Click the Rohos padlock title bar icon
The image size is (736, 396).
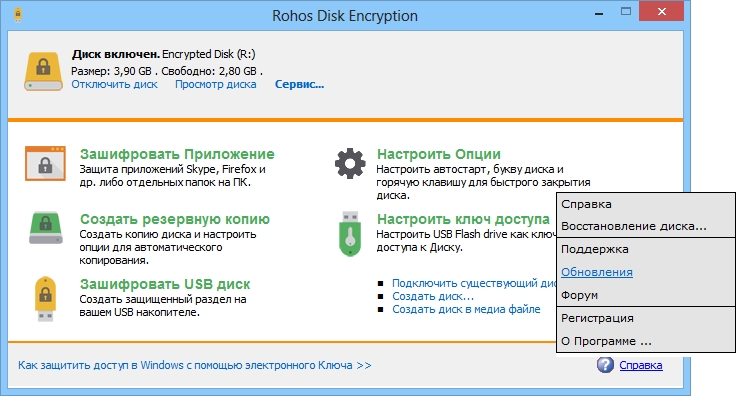click(18, 15)
